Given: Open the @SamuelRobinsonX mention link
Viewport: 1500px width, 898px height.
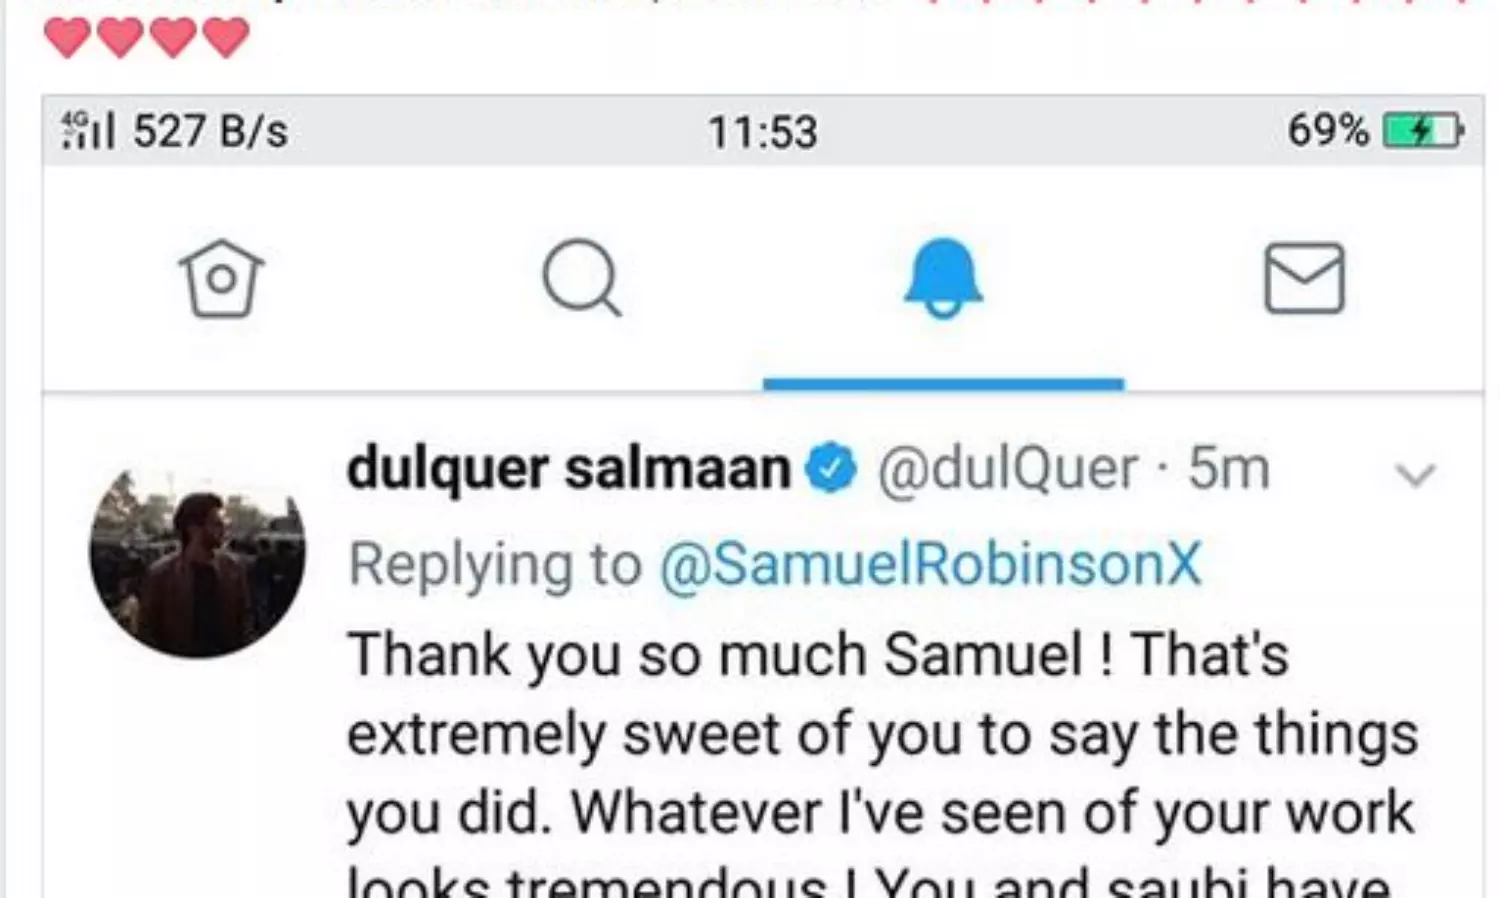Looking at the screenshot, I should pos(930,564).
